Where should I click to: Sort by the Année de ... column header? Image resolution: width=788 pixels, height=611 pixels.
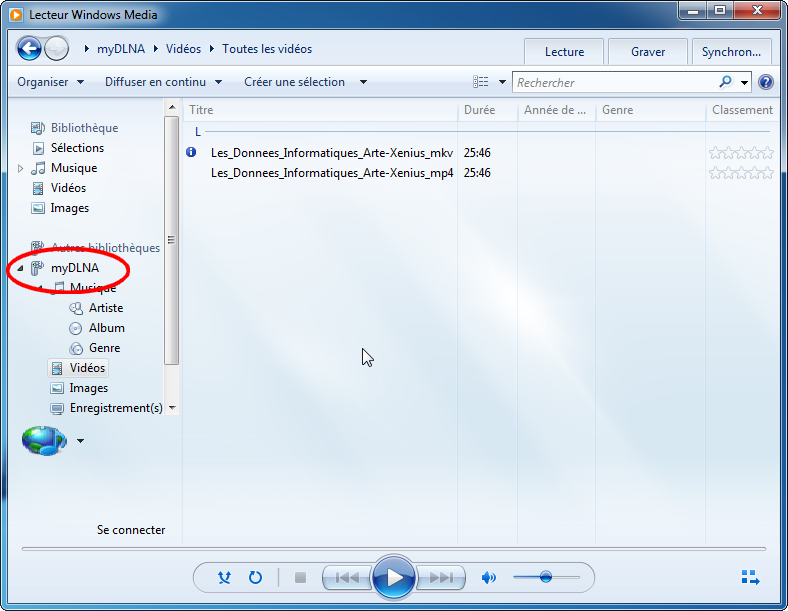[x=556, y=110]
